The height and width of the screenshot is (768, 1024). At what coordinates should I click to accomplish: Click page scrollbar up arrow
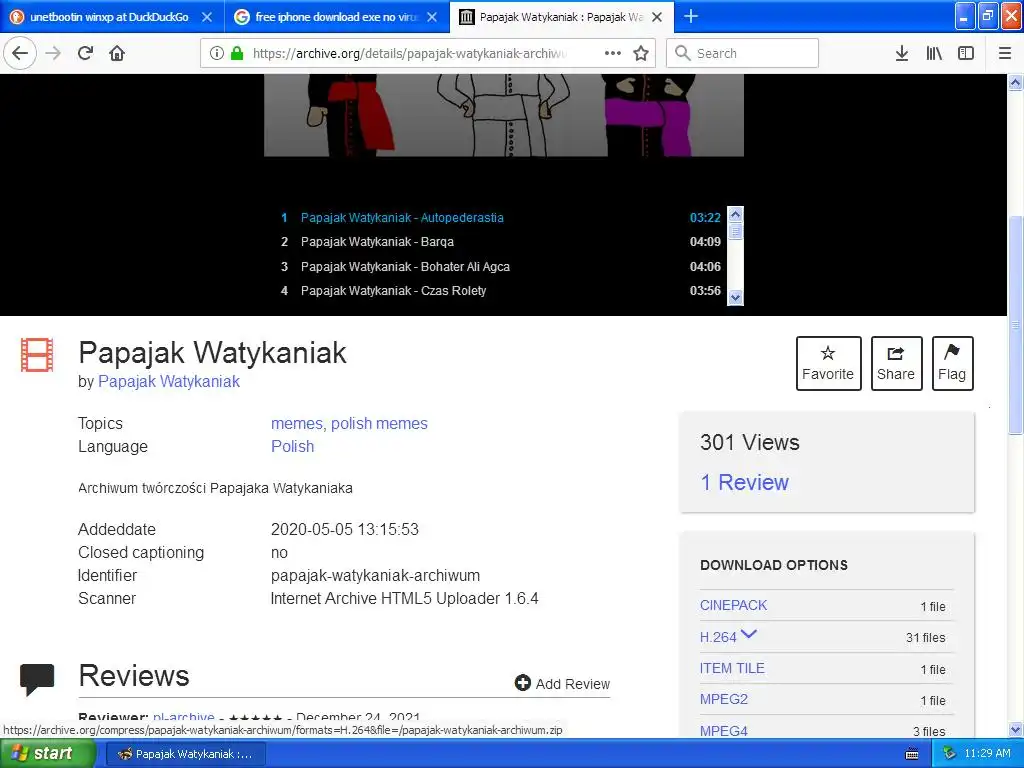[x=1016, y=82]
